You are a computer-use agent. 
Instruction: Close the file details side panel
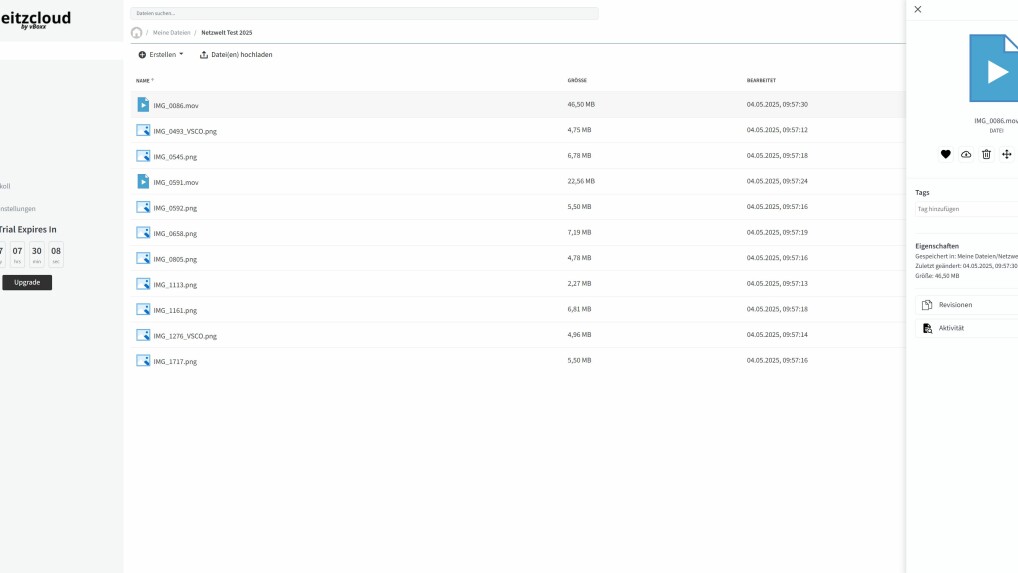click(x=918, y=9)
